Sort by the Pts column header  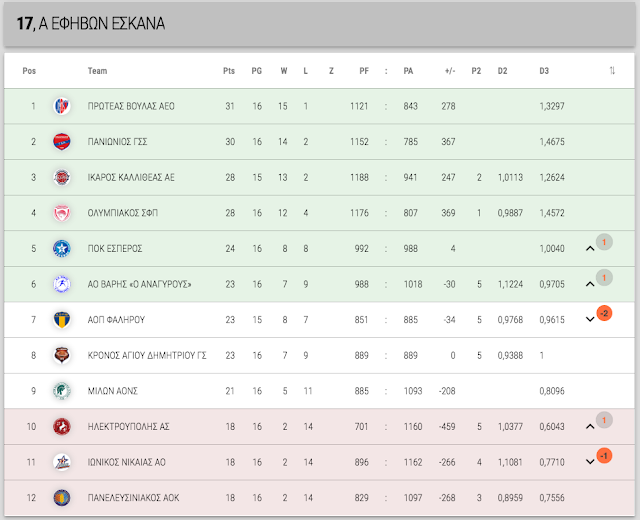(229, 71)
